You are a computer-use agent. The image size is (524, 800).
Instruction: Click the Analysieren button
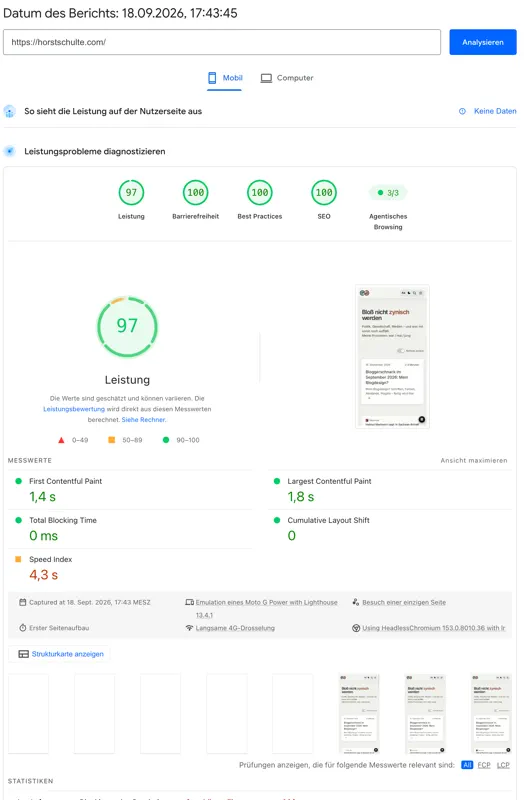click(482, 42)
